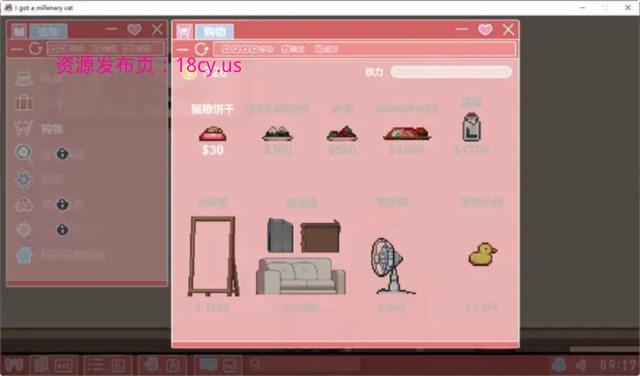
Task: Pick the red meat dish priced $500
Action: click(x=342, y=133)
